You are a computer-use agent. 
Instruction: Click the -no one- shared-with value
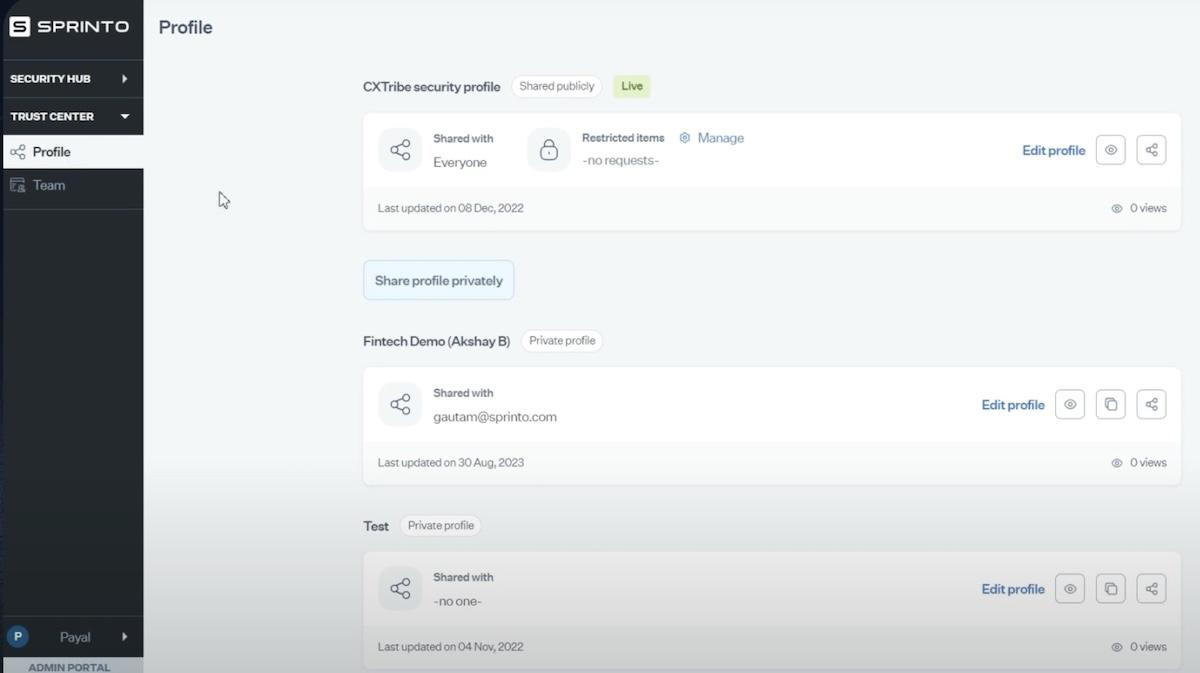click(458, 601)
